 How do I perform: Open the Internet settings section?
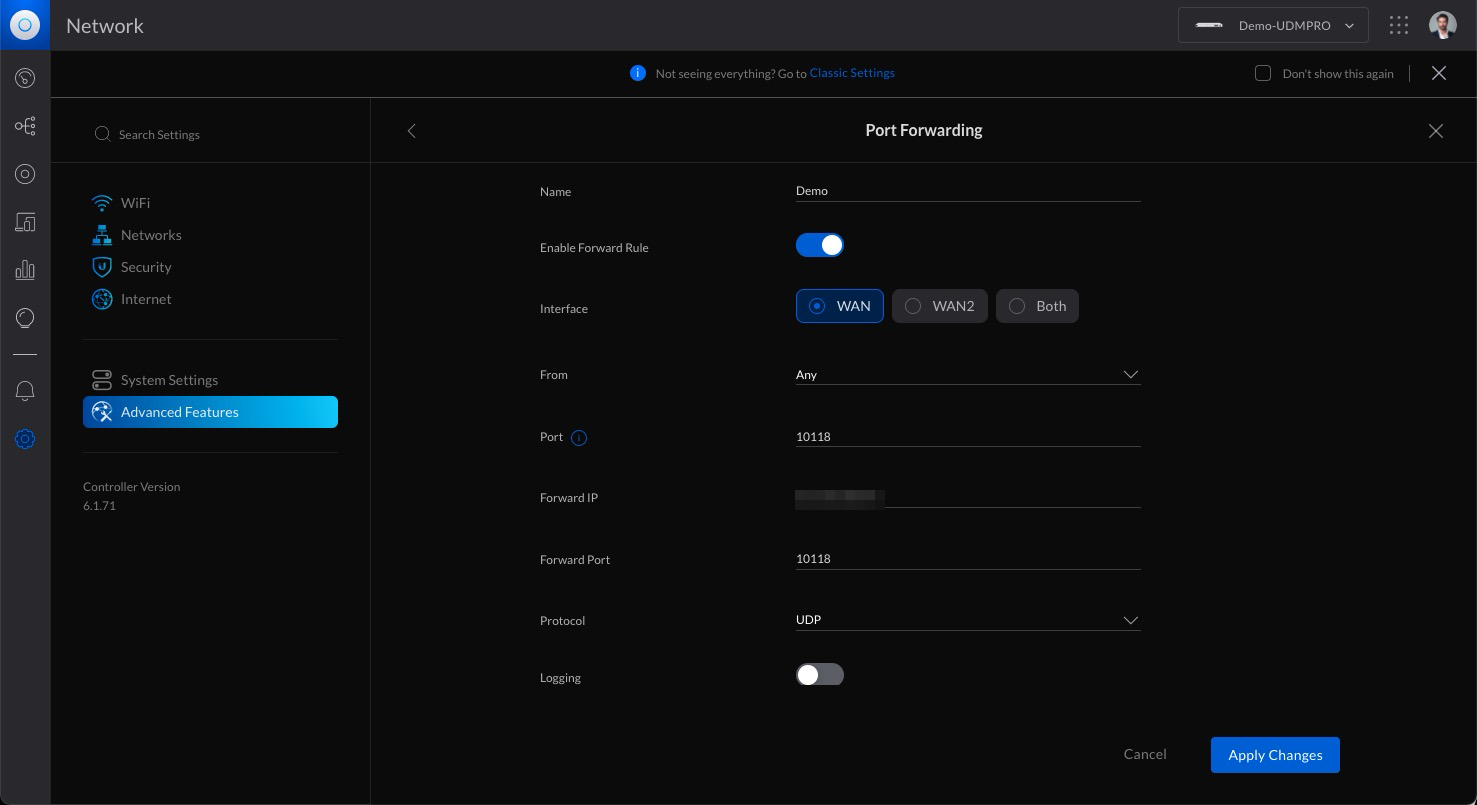[x=146, y=299]
